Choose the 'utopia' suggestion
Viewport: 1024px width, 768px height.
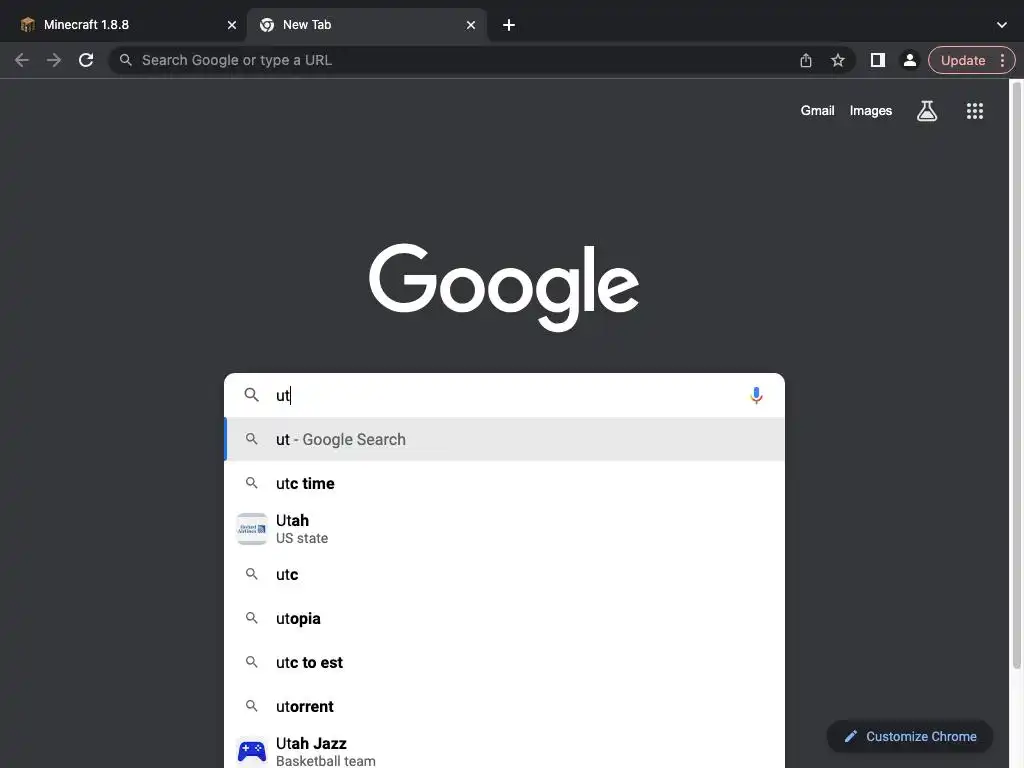tap(504, 618)
